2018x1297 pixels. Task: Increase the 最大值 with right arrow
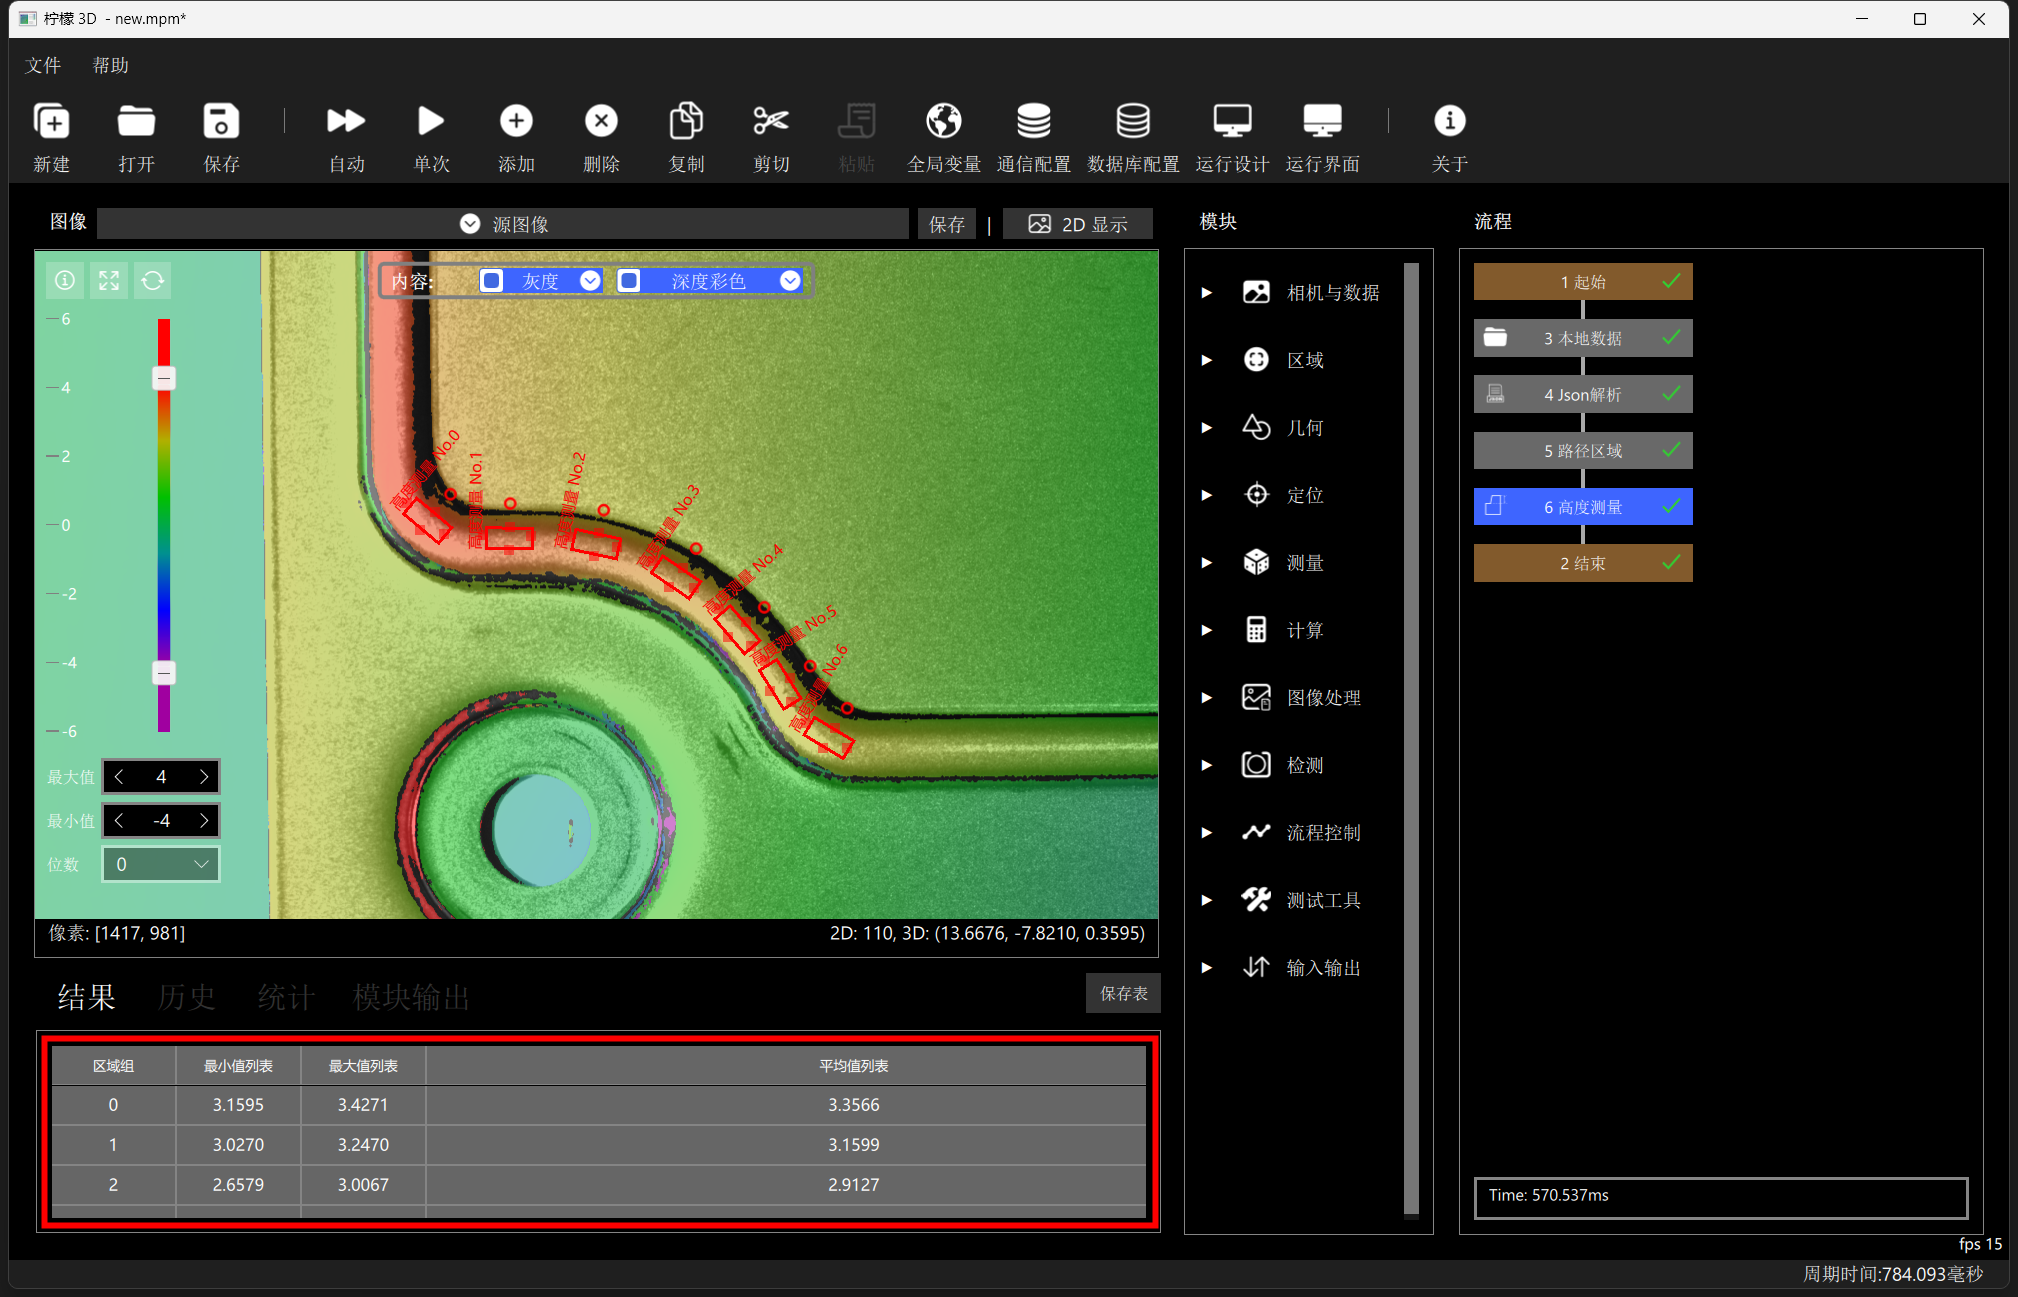tap(204, 777)
